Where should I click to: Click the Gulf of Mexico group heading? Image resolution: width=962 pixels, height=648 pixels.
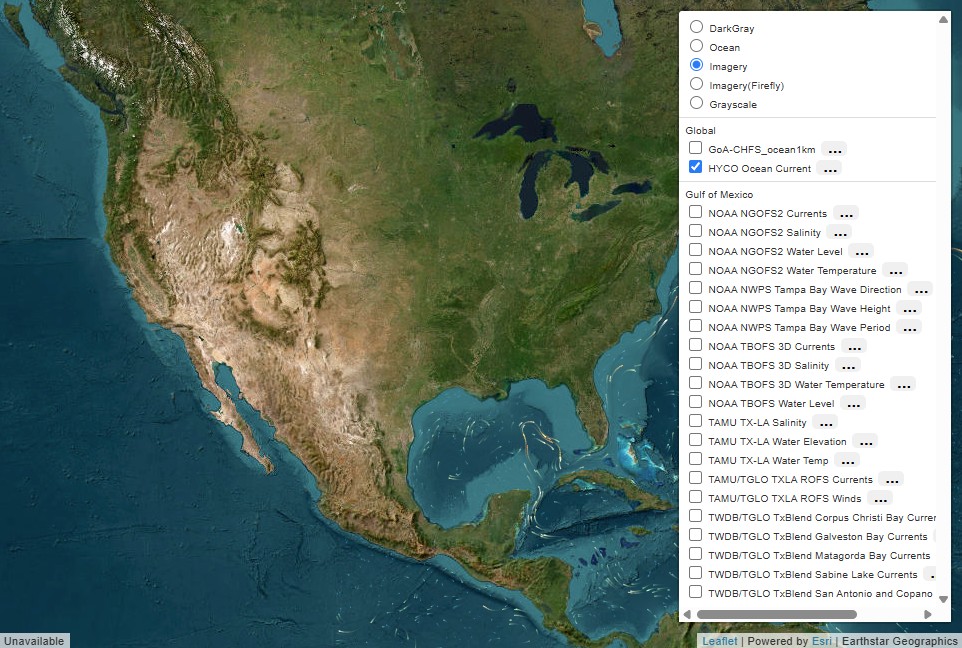click(719, 195)
